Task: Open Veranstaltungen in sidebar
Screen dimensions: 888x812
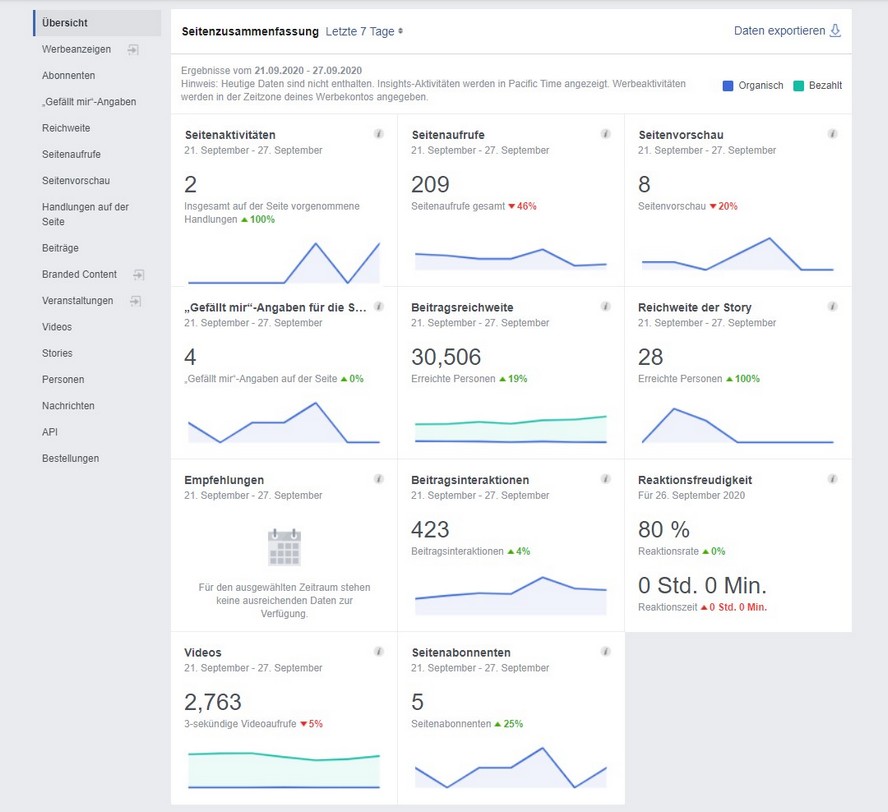Action: click(x=78, y=301)
